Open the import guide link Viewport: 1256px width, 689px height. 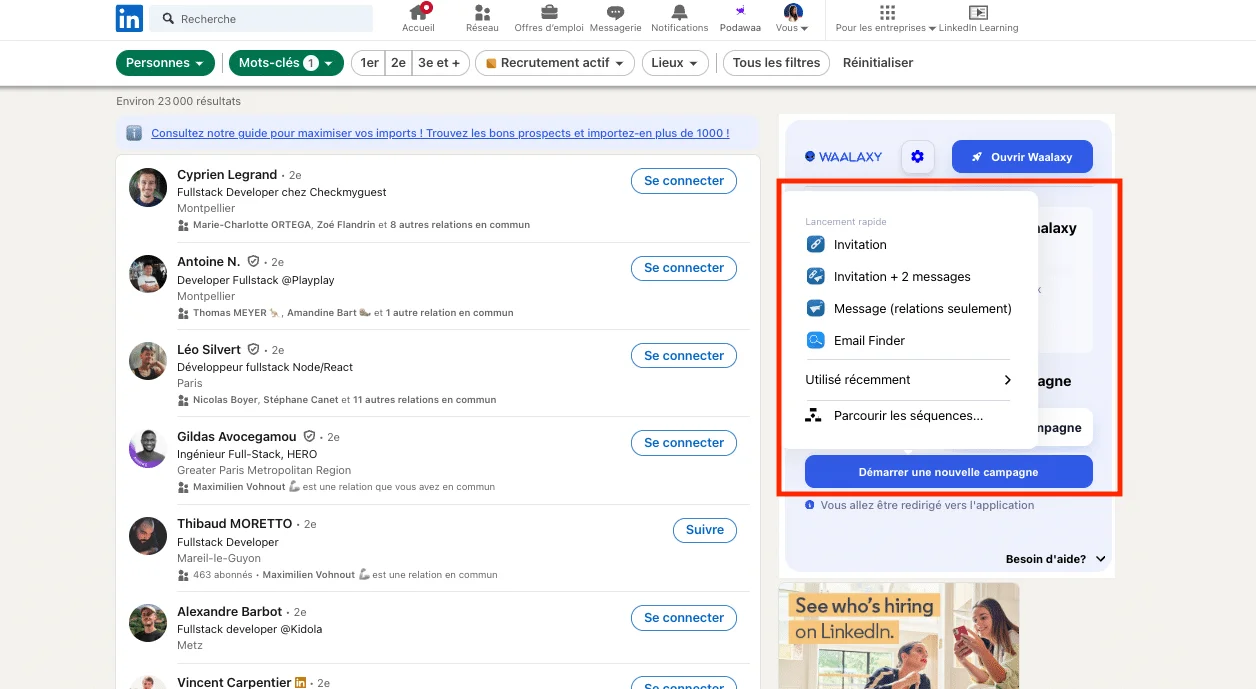pos(440,133)
